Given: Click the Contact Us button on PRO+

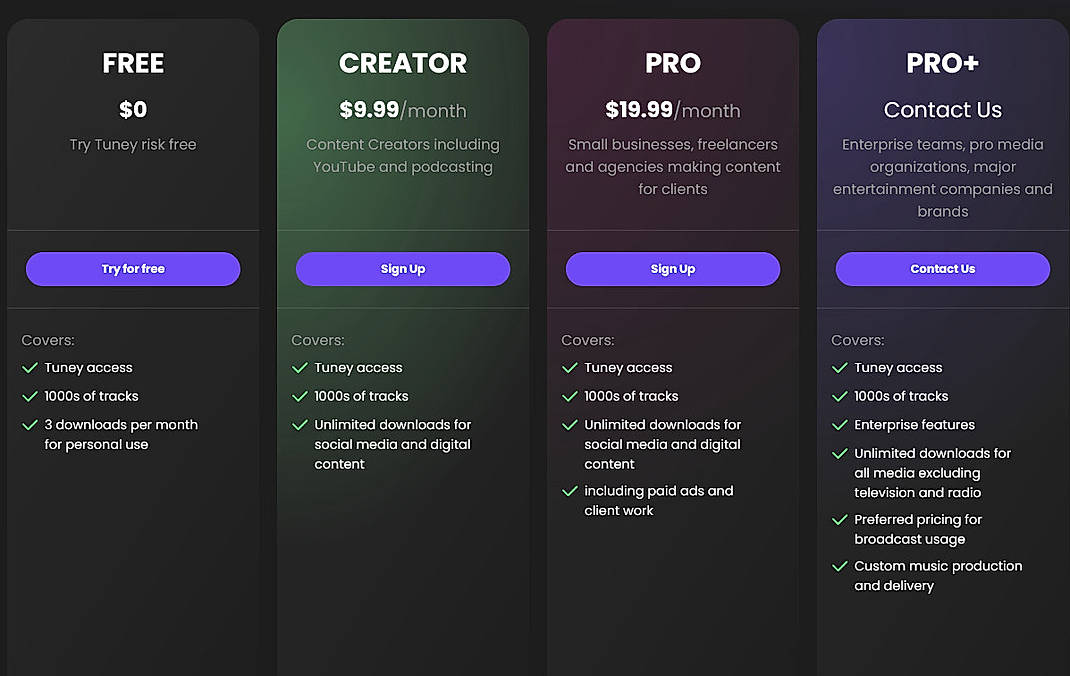Looking at the screenshot, I should 942,269.
